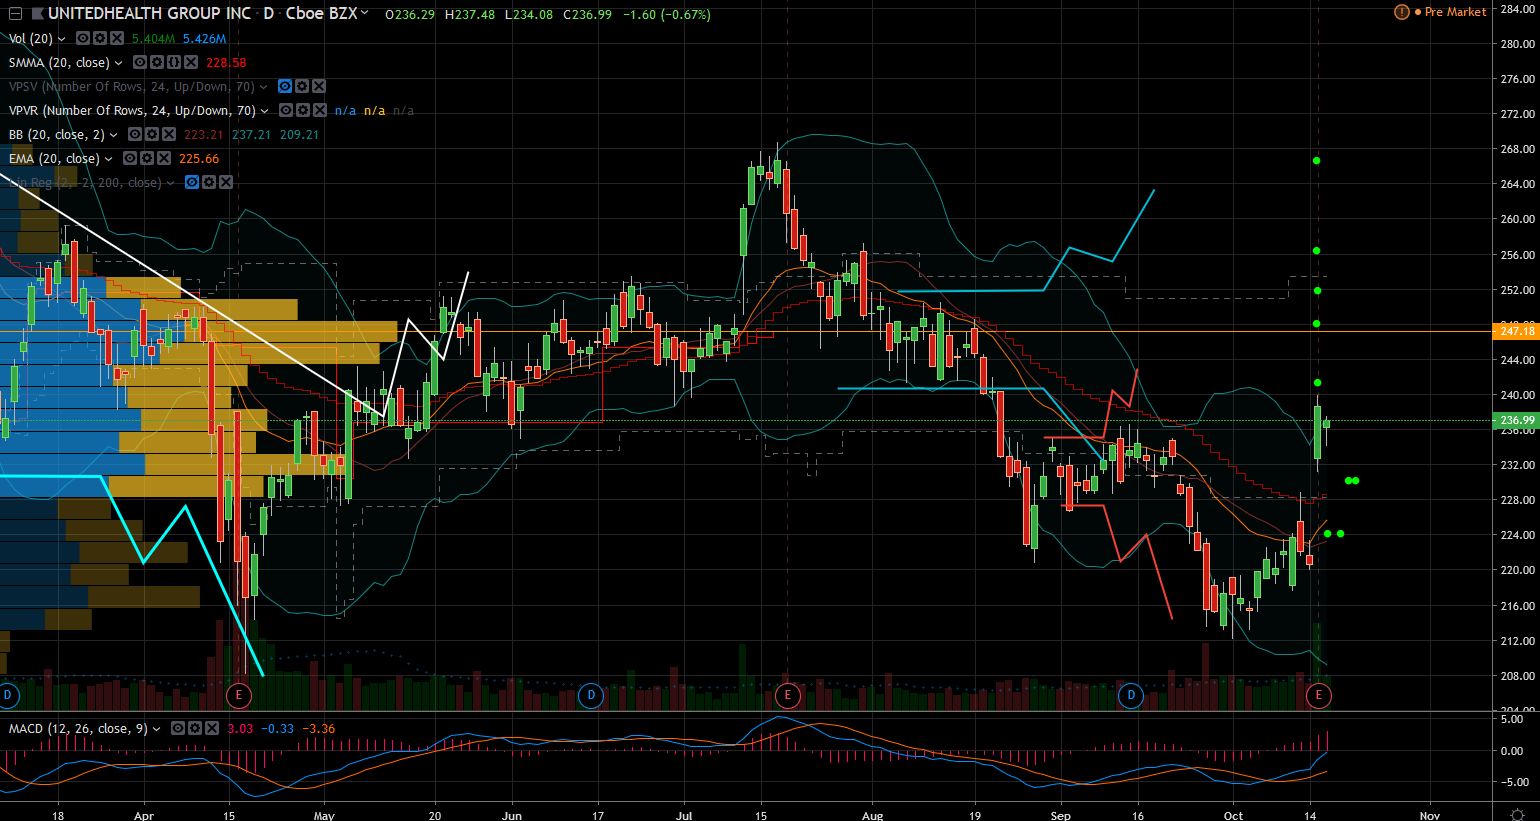Toggle visibility of the Vol (20) indicator
Image resolution: width=1540 pixels, height=821 pixels.
click(x=84, y=38)
